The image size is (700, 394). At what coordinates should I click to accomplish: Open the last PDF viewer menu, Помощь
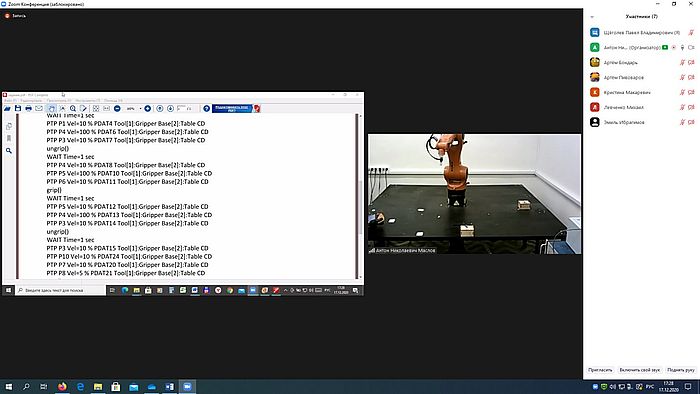113,101
